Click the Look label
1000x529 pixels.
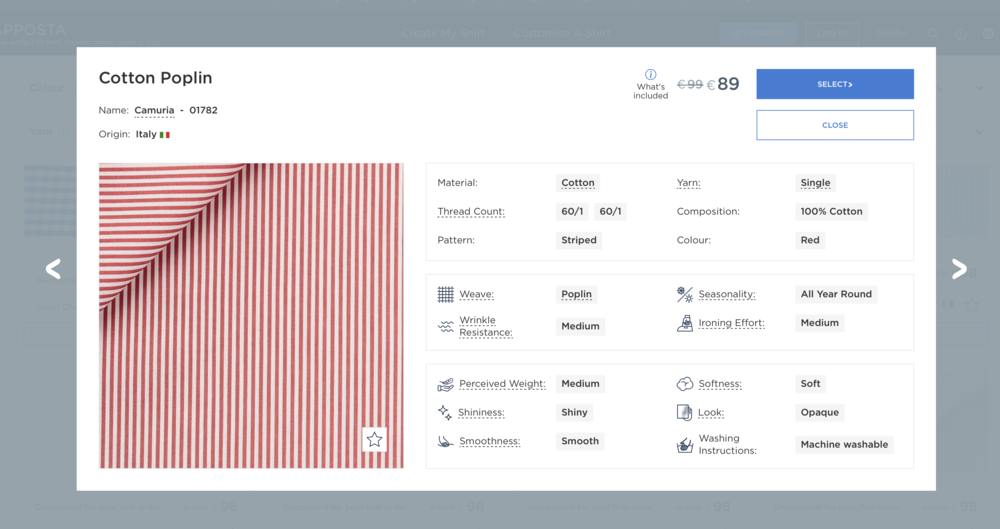point(711,412)
